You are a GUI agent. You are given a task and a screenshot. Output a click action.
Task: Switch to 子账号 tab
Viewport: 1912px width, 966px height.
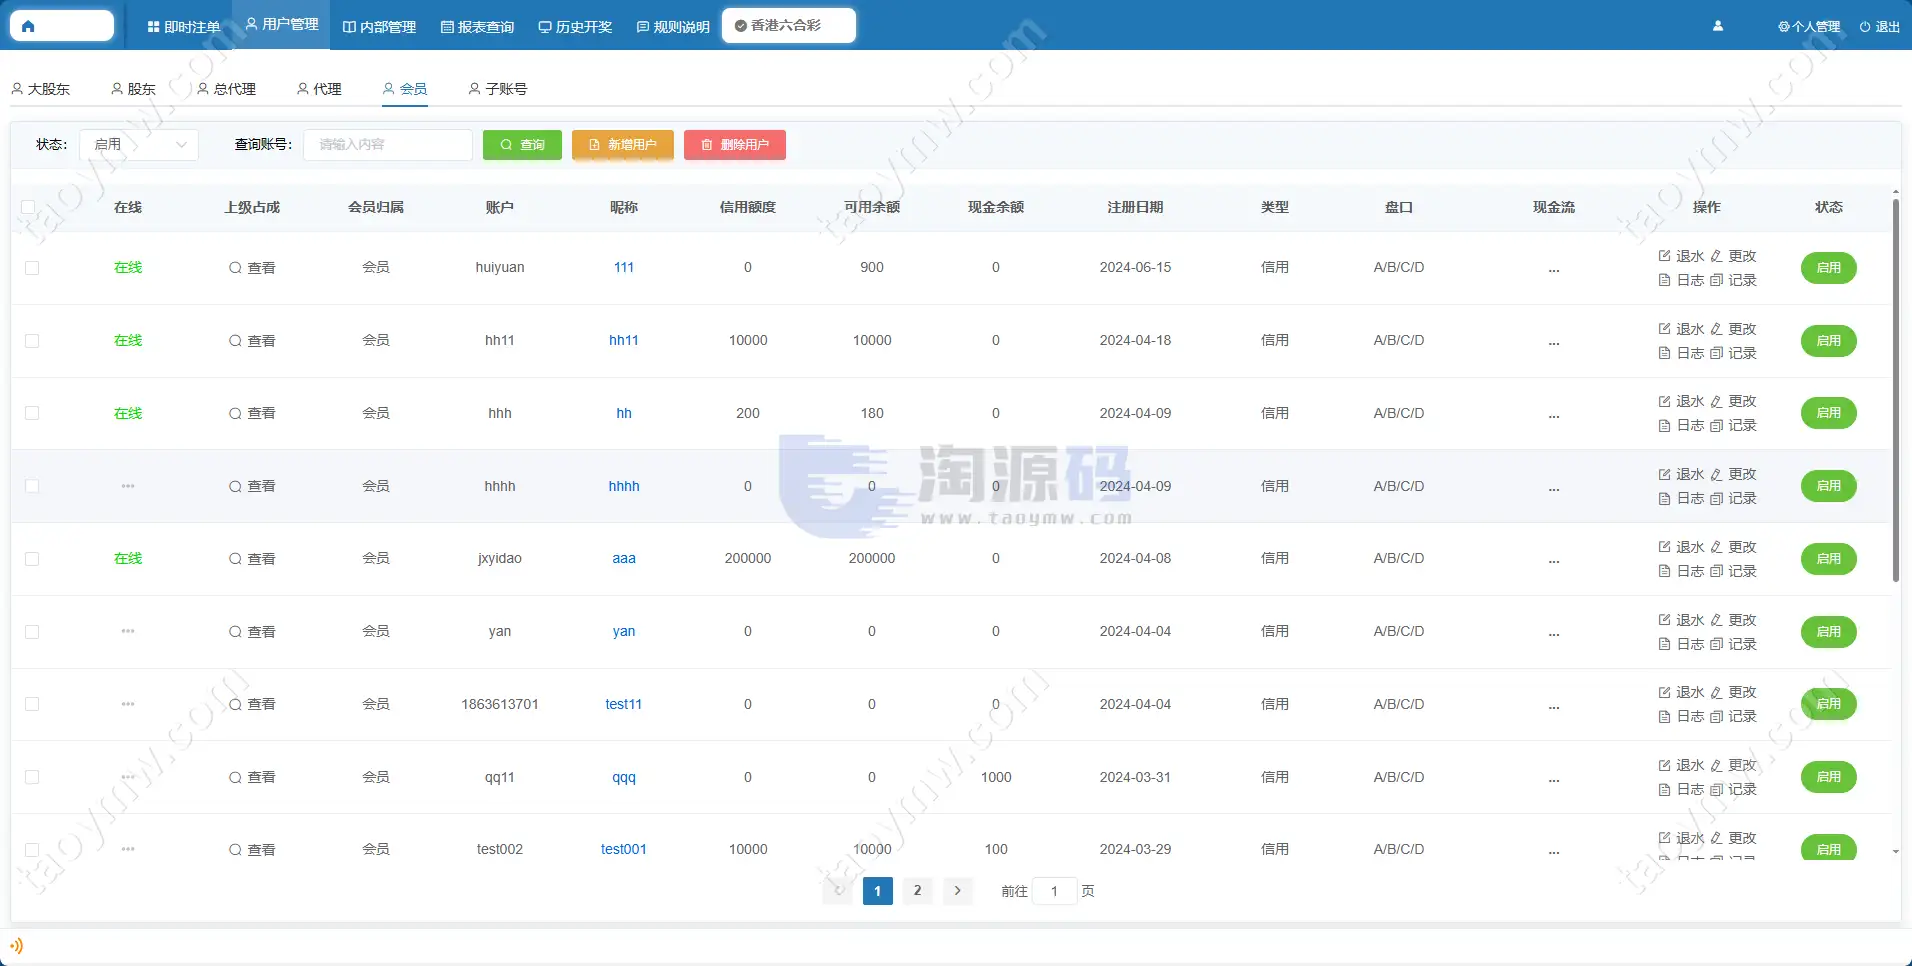pos(498,89)
